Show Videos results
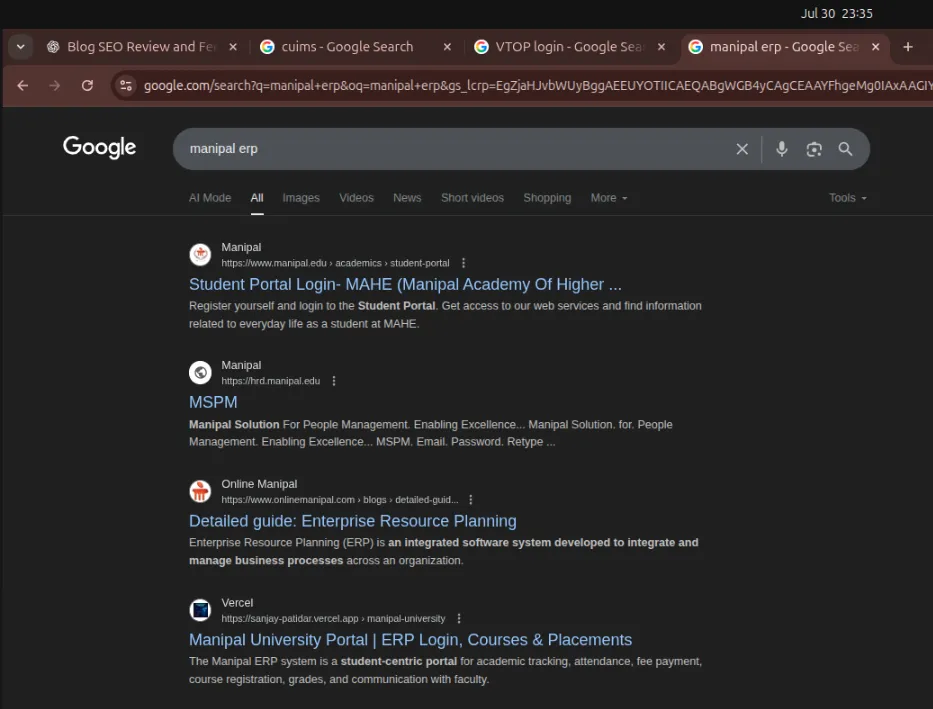 [356, 198]
